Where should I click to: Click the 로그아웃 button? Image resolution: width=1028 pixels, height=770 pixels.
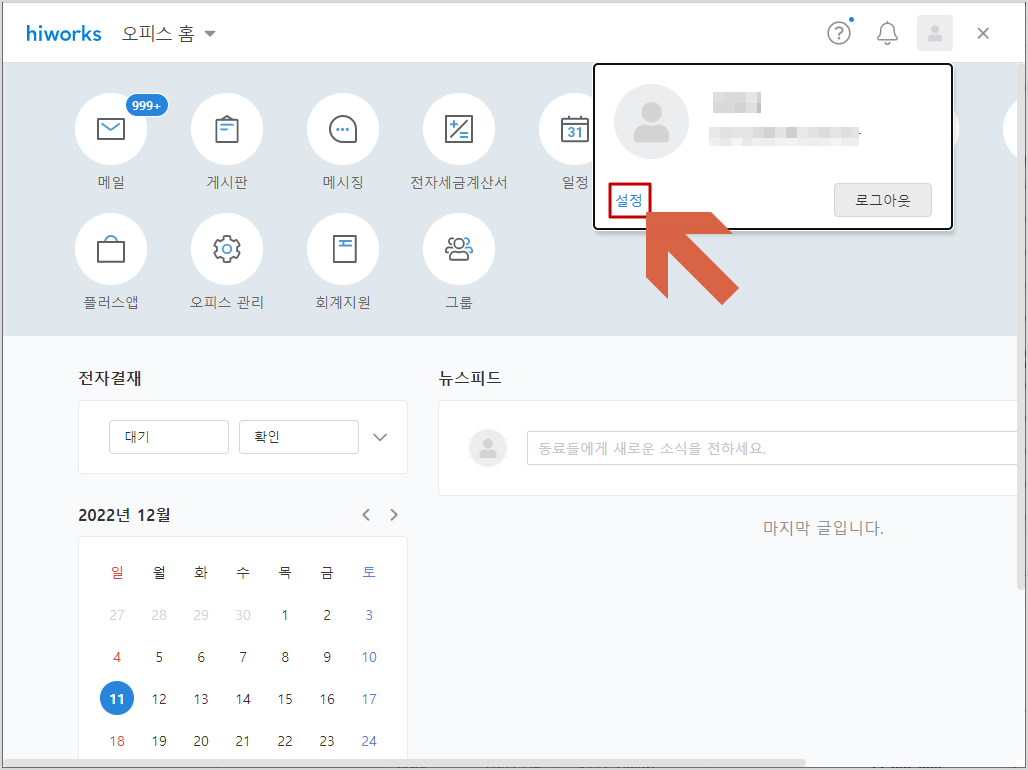pyautogui.click(x=882, y=200)
